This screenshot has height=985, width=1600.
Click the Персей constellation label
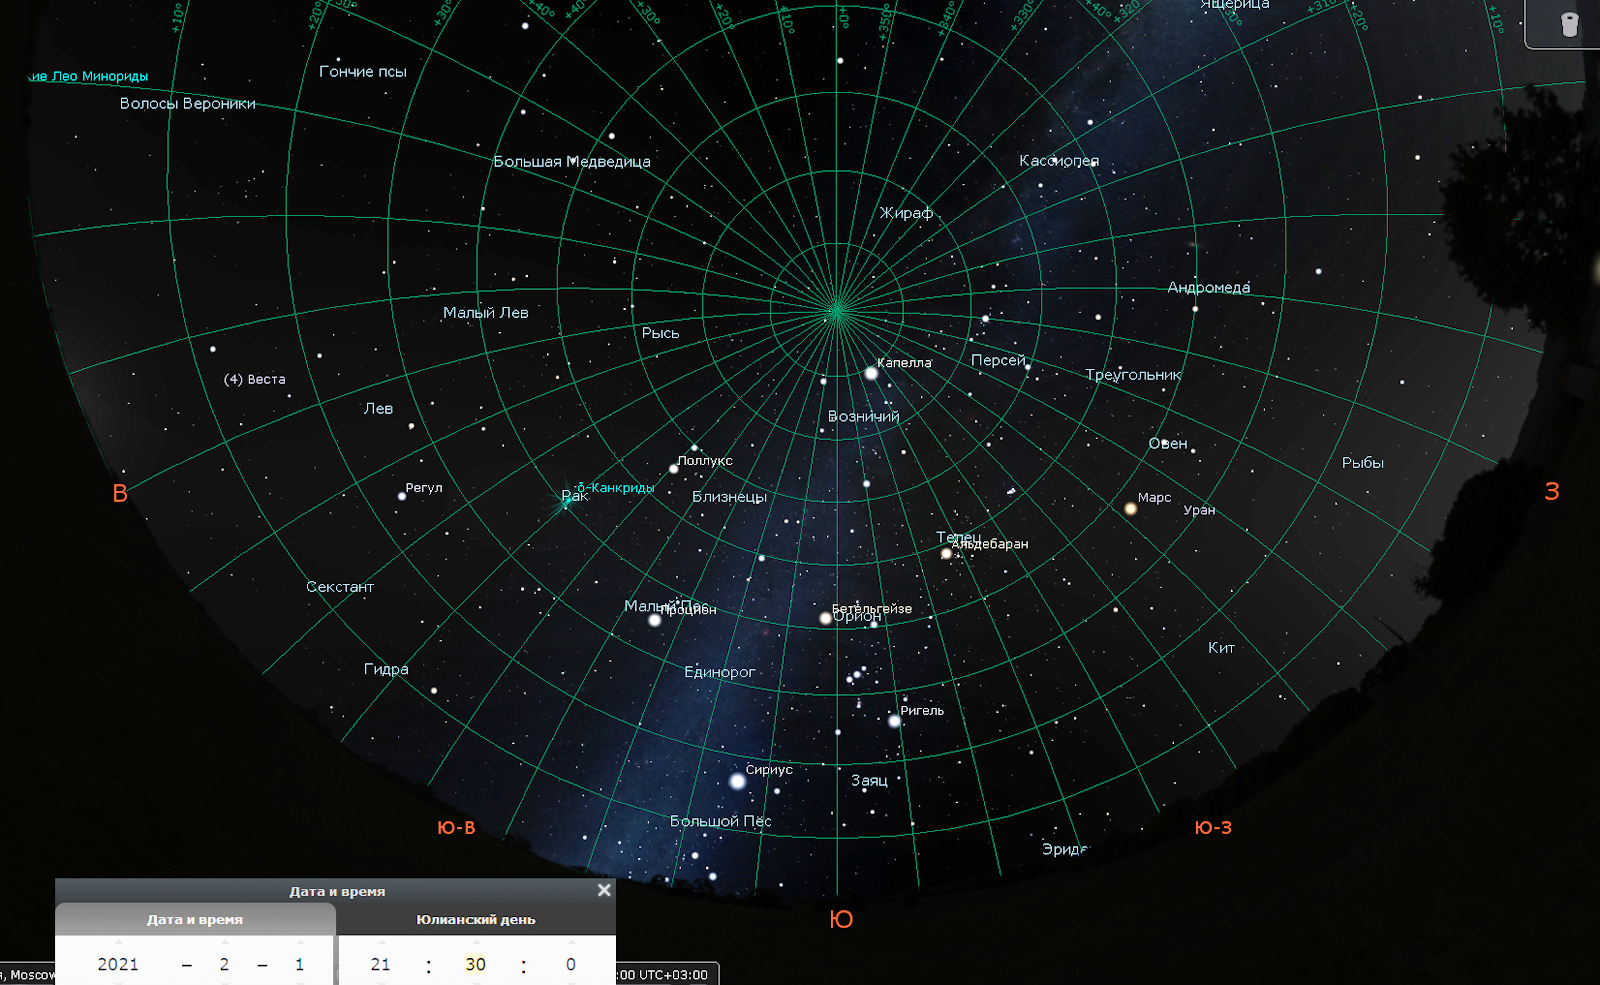(998, 360)
